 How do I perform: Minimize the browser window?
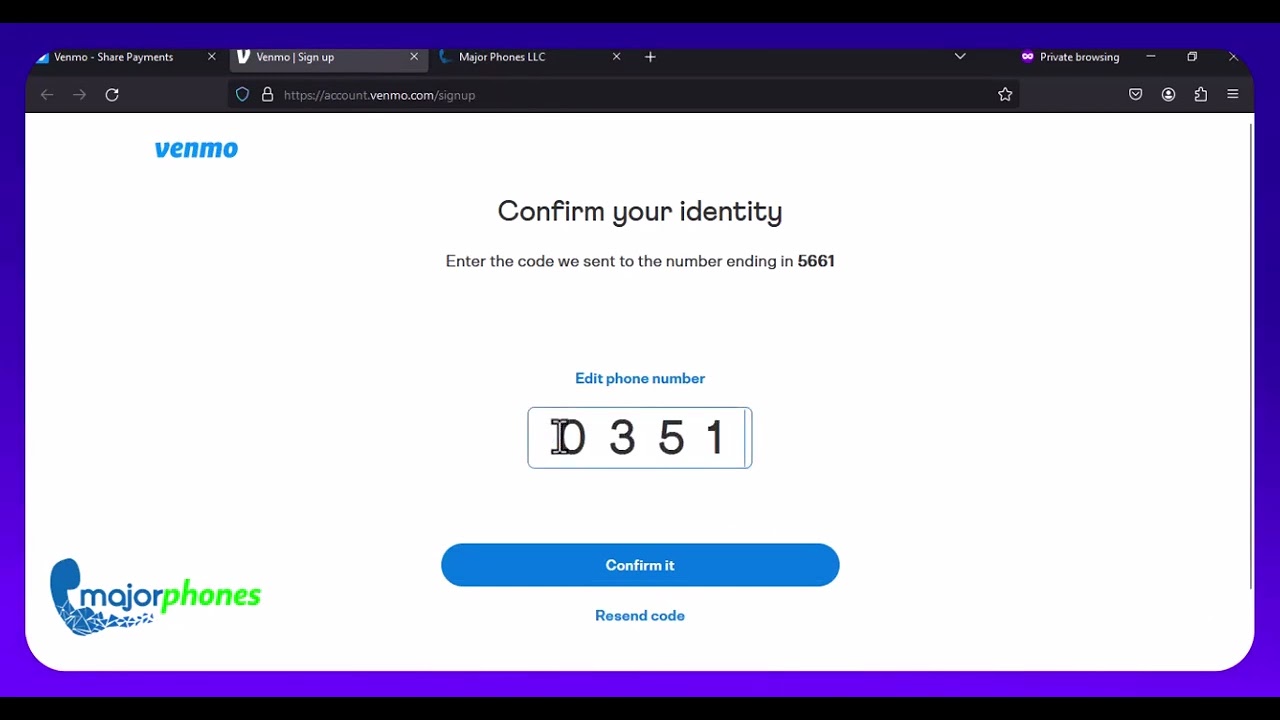tap(1151, 57)
